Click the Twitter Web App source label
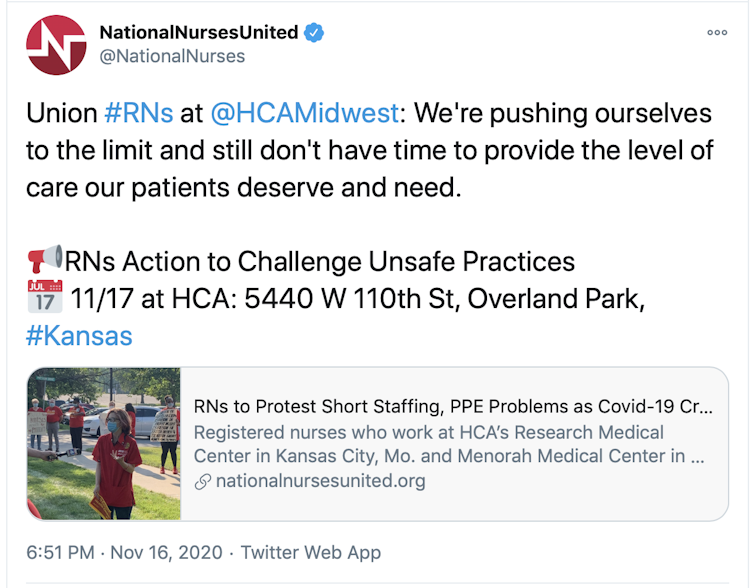The height and width of the screenshot is (588, 754). point(311,552)
